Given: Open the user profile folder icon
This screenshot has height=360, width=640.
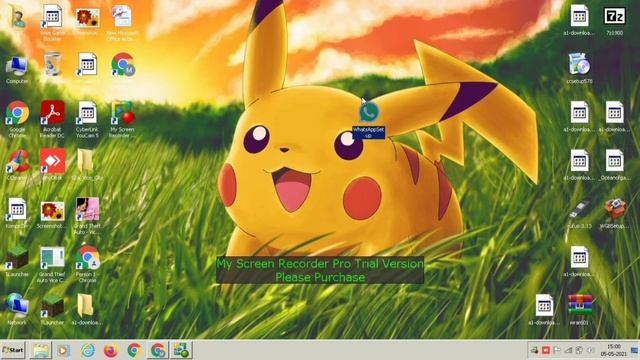Looking at the screenshot, I should [17, 16].
